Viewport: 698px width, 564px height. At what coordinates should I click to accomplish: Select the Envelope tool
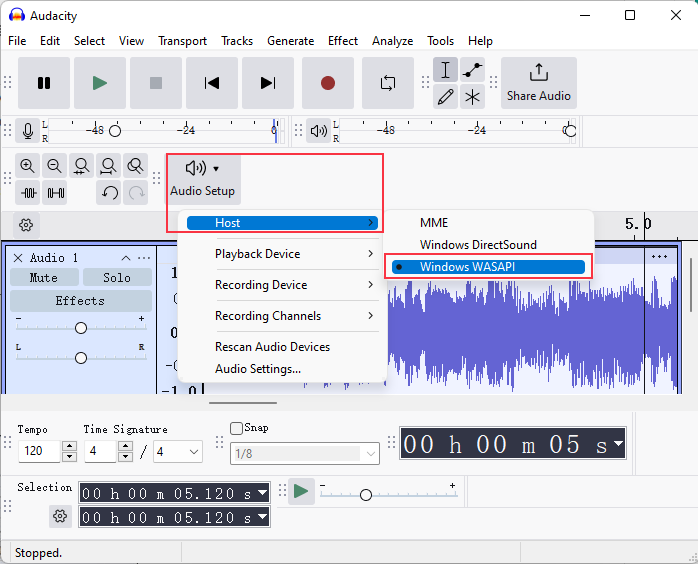coord(472,69)
